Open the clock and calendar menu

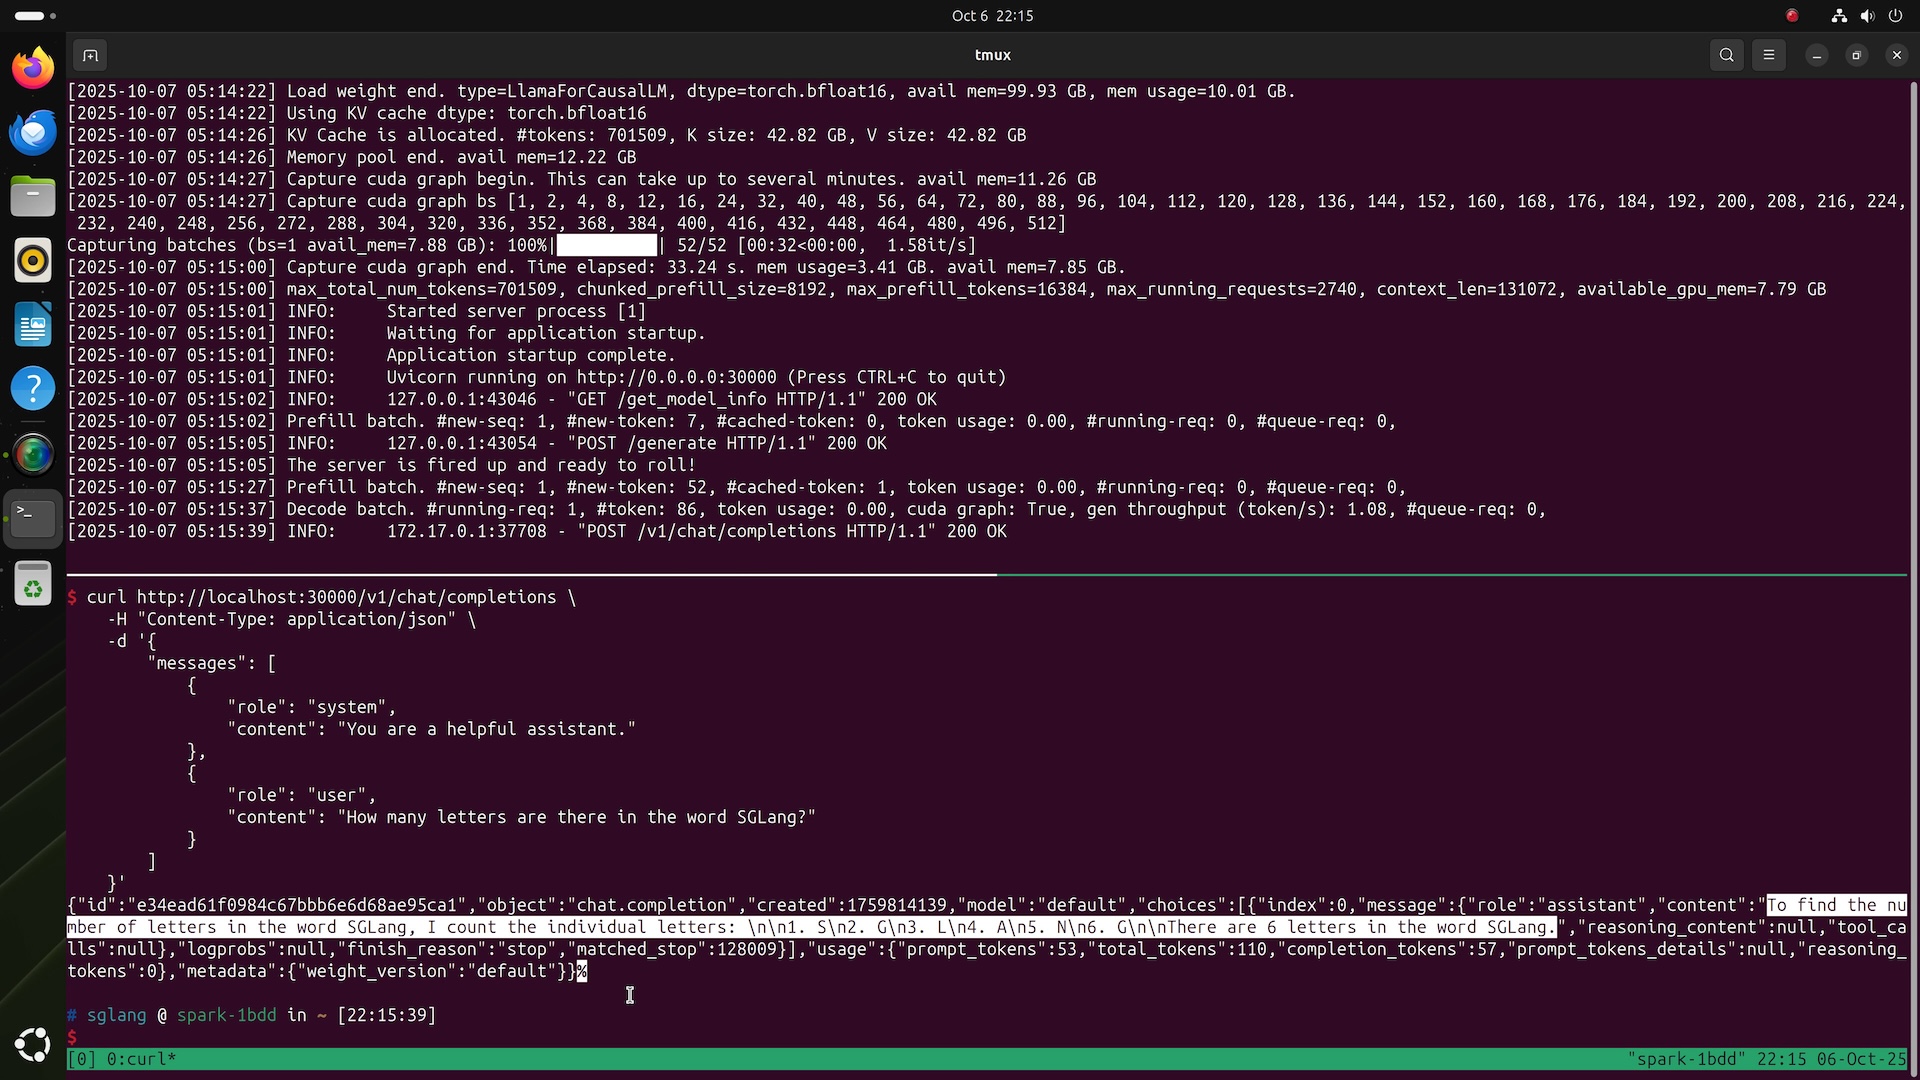coord(992,15)
